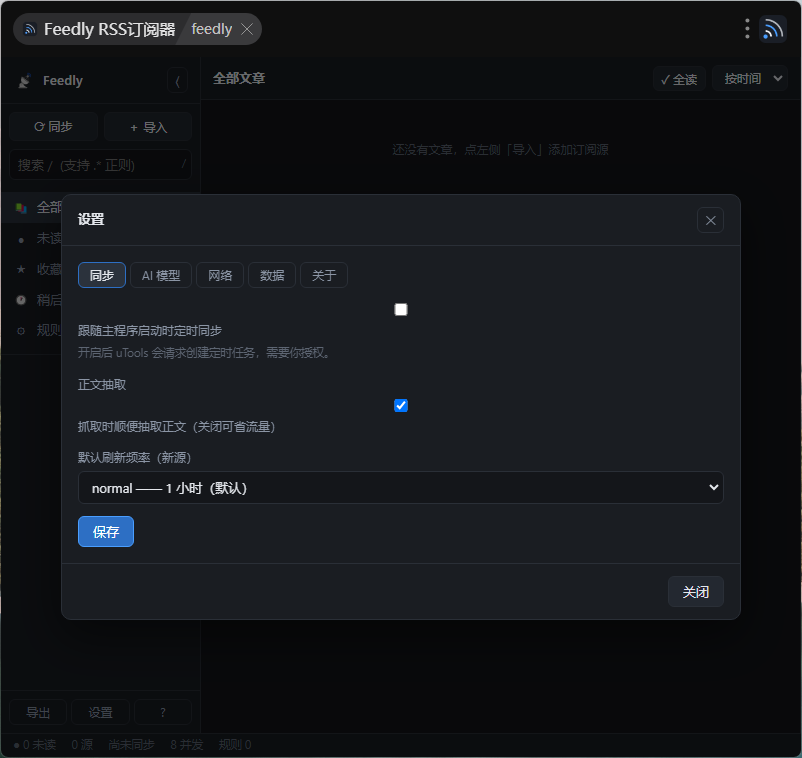The image size is (802, 758).
Task: Collapse the sidebar with the chevron button
Action: (x=177, y=81)
